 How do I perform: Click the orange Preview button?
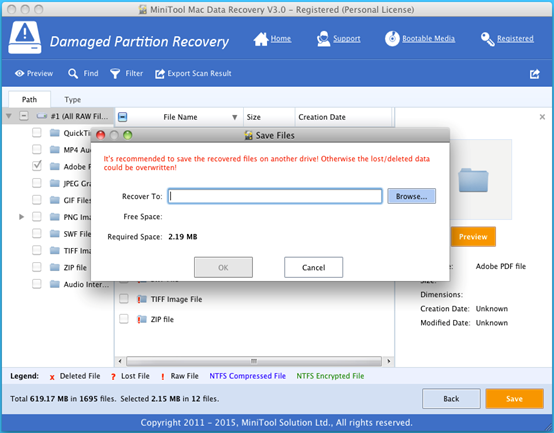[473, 237]
